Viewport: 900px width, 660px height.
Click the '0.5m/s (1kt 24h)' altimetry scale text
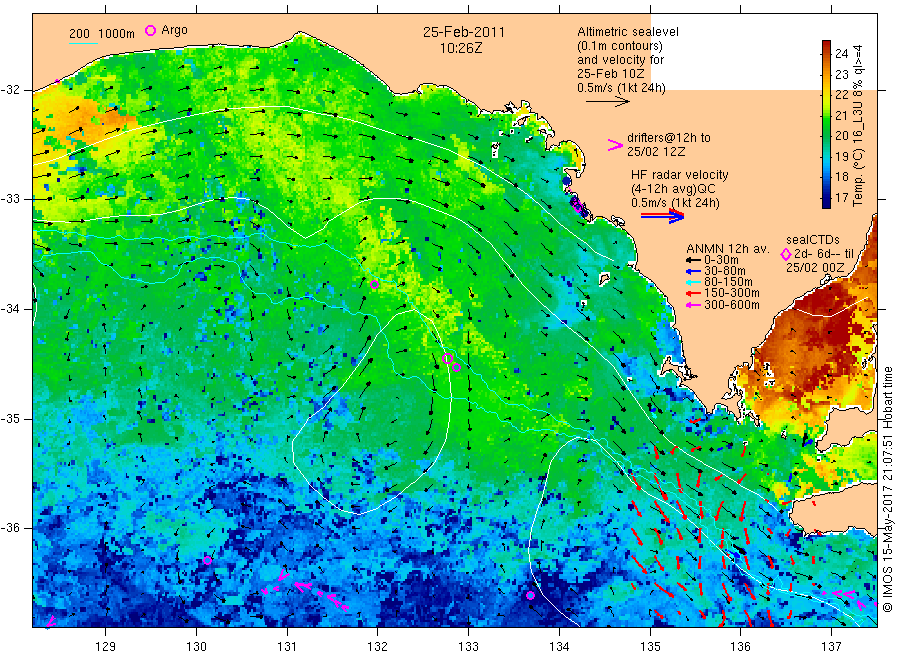tap(621, 88)
